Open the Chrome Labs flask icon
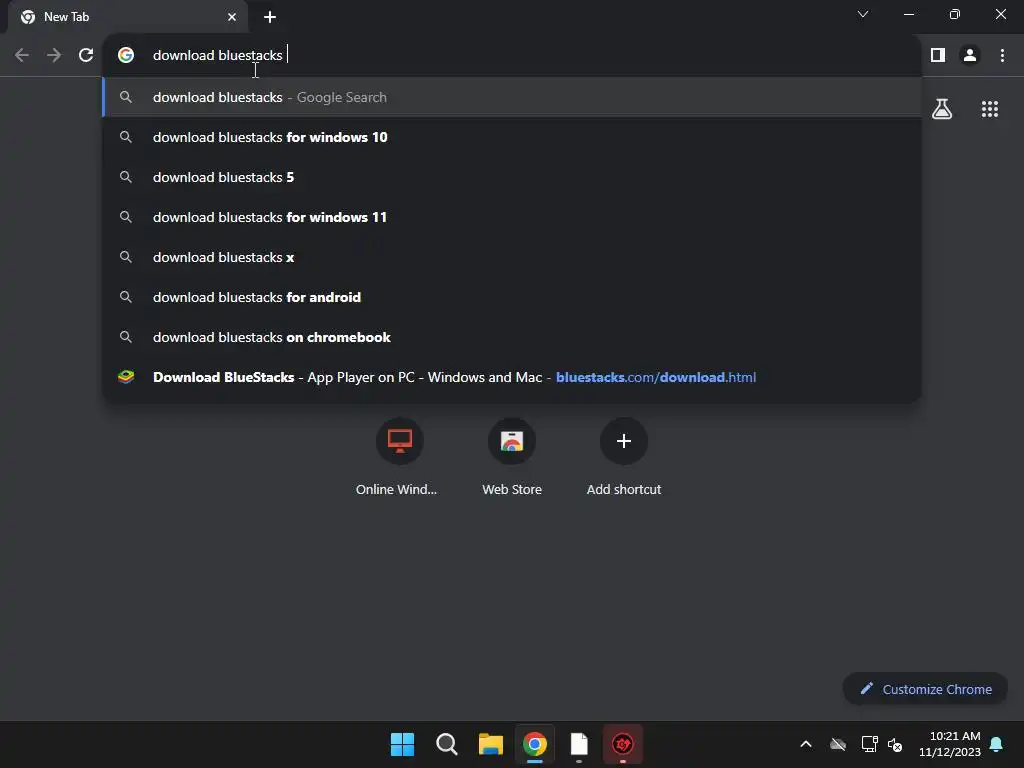 click(x=942, y=109)
